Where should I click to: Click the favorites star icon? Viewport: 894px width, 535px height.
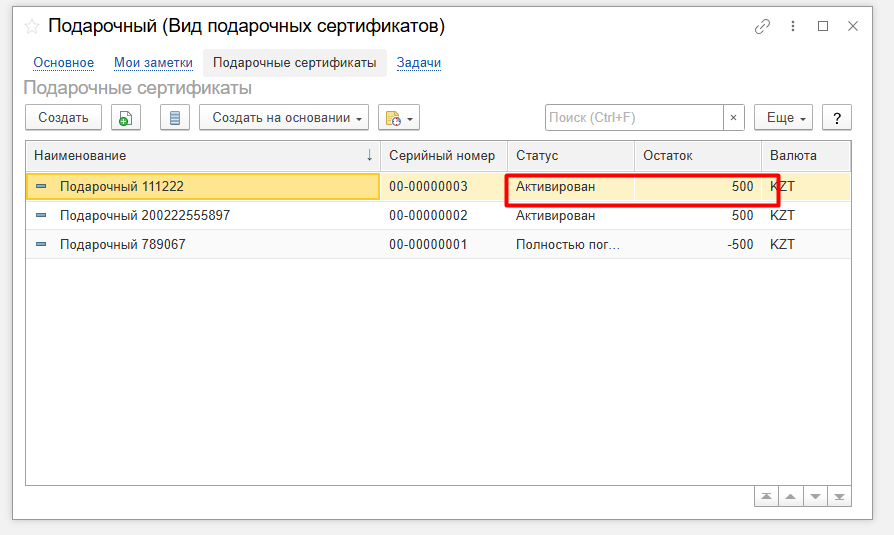[x=32, y=27]
